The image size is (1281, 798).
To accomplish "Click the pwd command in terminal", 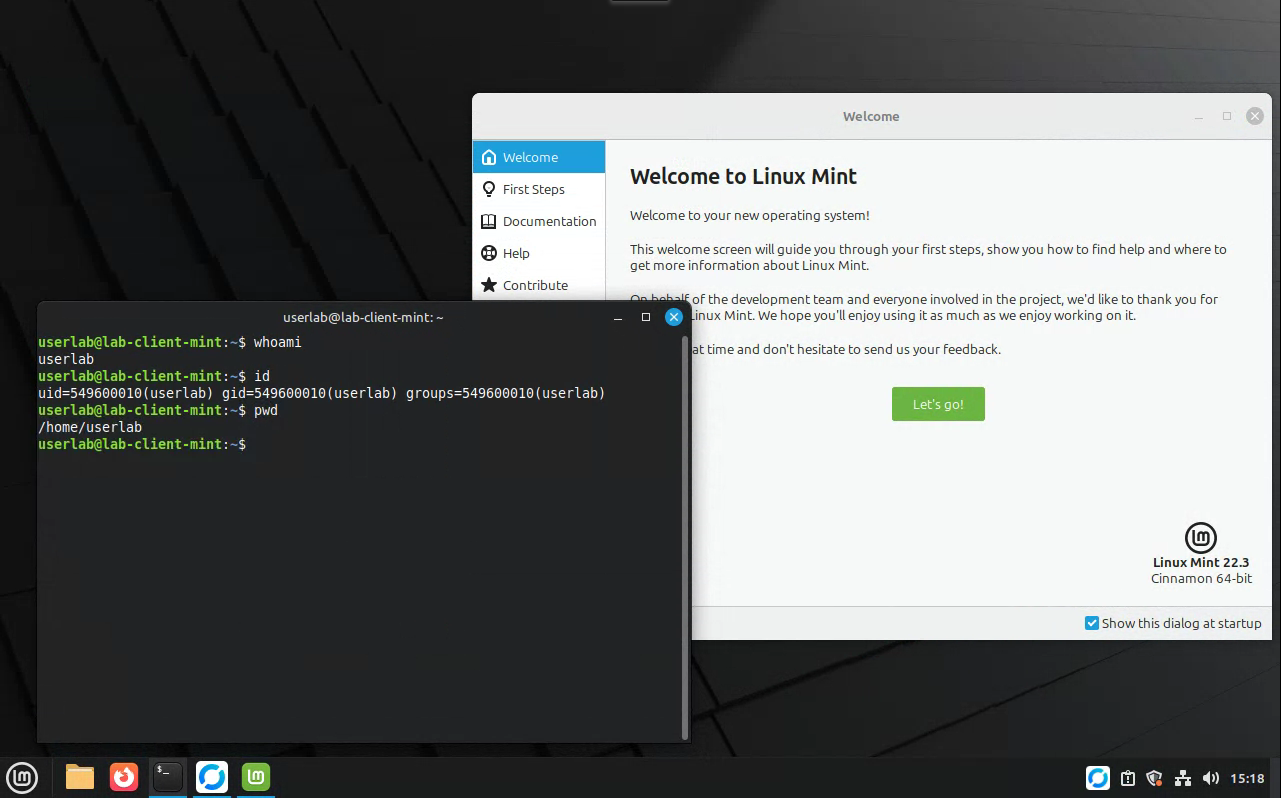I will [x=266, y=410].
